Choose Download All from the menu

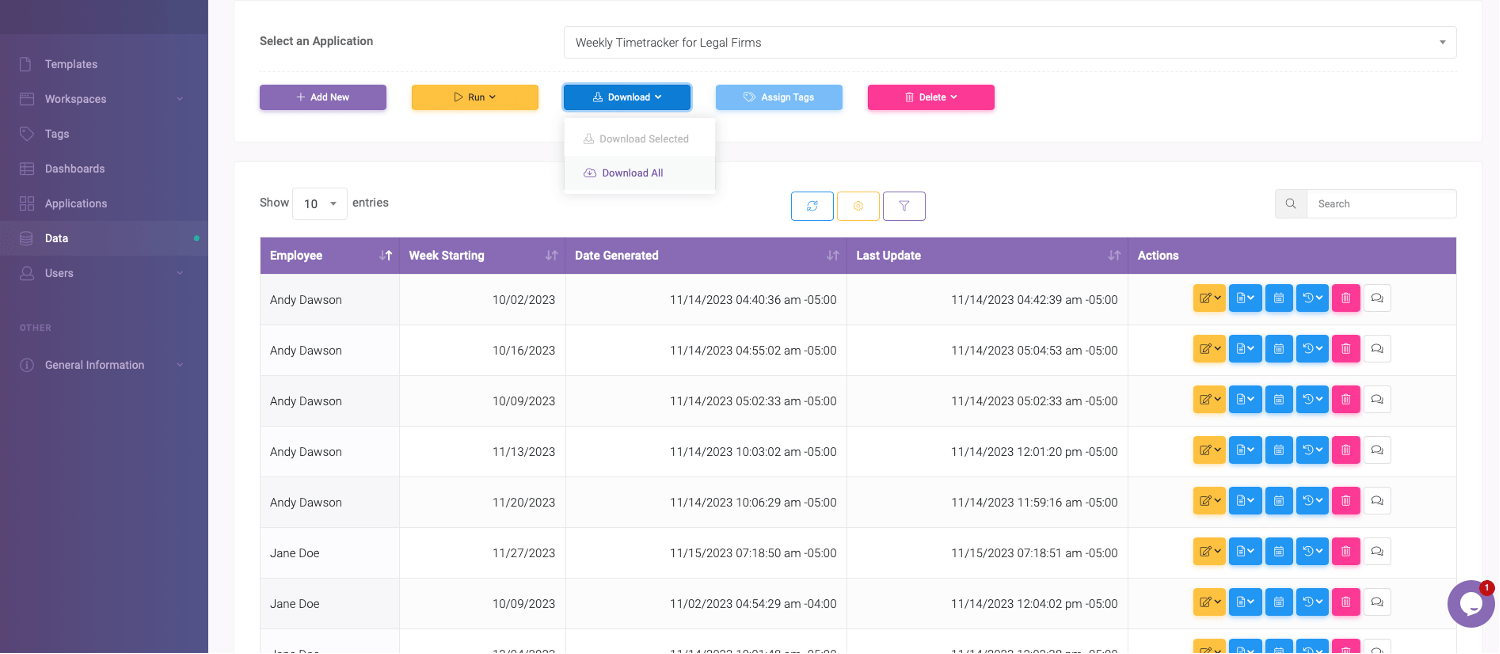[639, 173]
